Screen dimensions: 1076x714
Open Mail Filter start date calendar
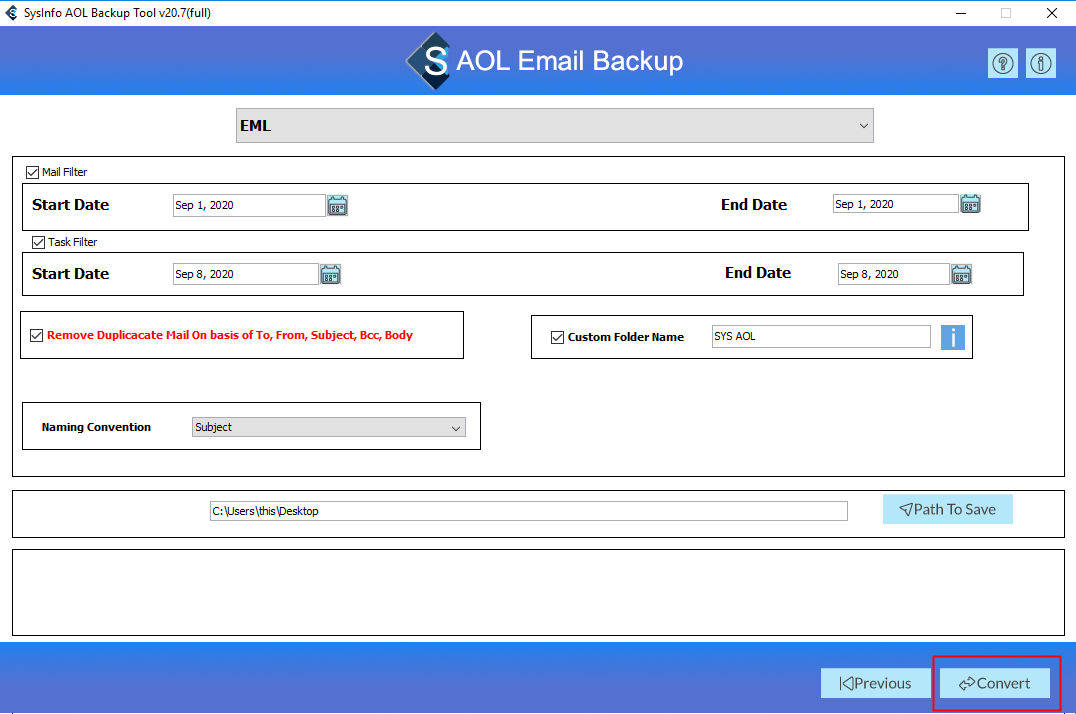[x=338, y=206]
